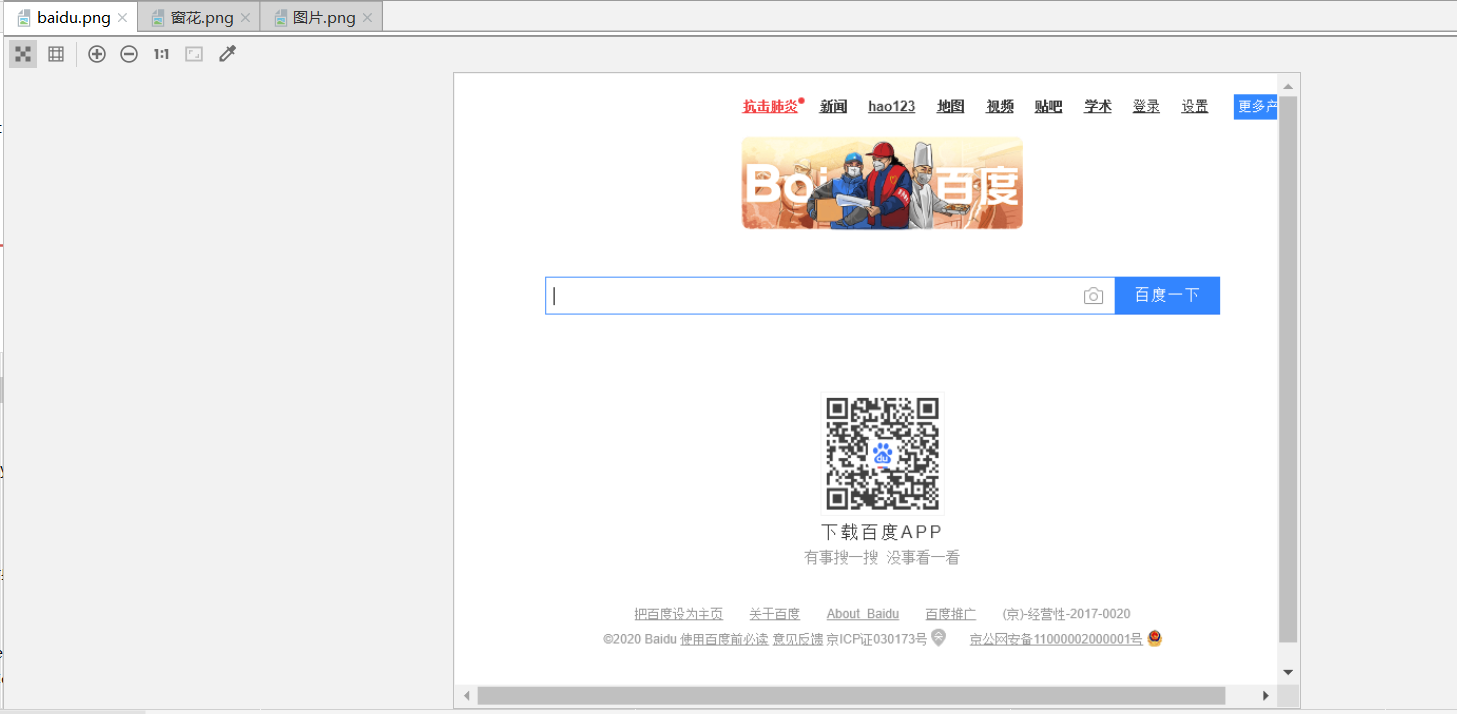Switch to the 图片.png tab
This screenshot has width=1457, height=714.
(322, 16)
